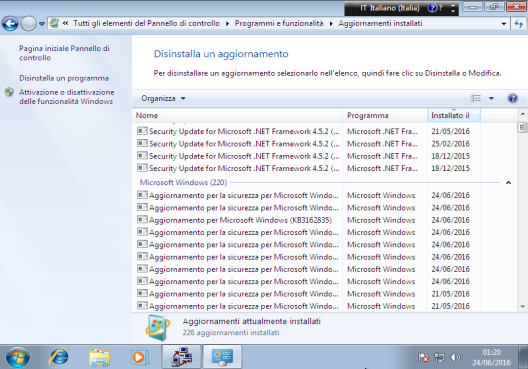Open the Organizza menu
528x369 pixels.
point(163,98)
